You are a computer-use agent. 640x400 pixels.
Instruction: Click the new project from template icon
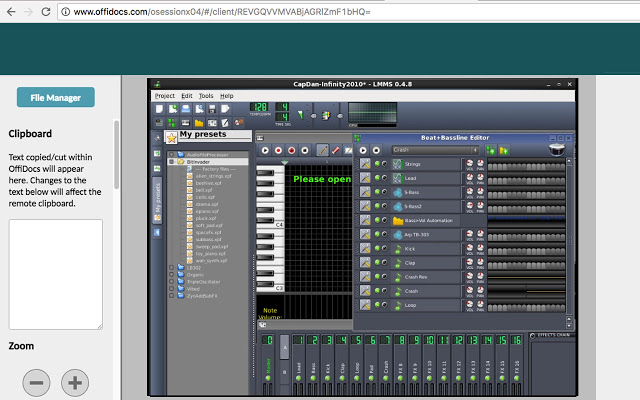(x=173, y=109)
